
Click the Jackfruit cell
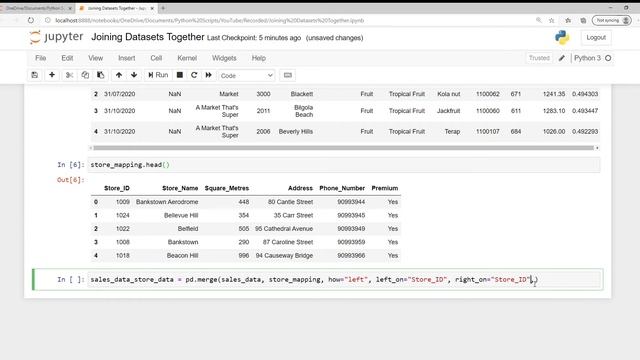[448, 111]
